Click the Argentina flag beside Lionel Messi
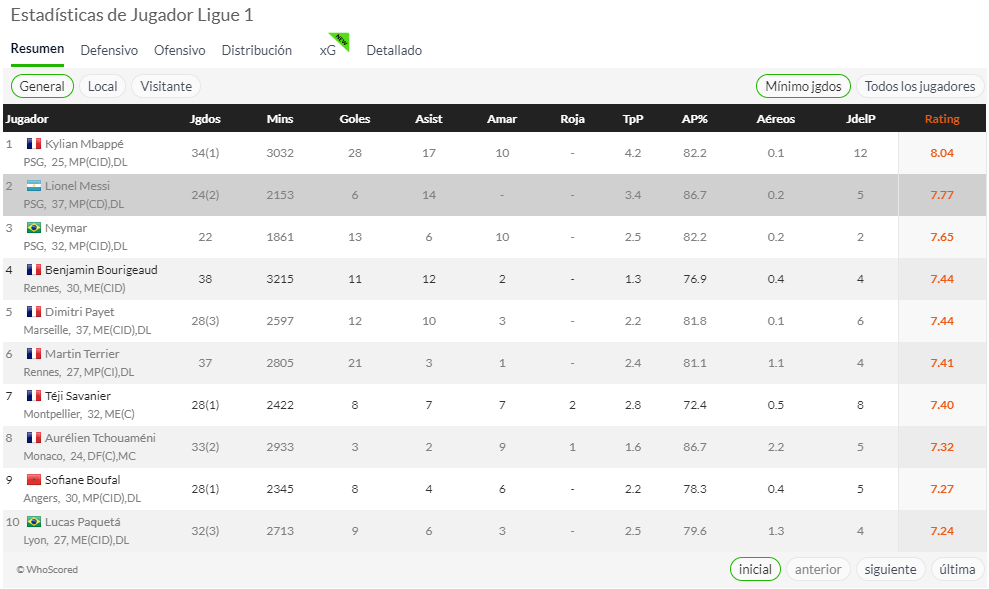Image resolution: width=989 pixels, height=589 pixels. pyautogui.click(x=33, y=185)
